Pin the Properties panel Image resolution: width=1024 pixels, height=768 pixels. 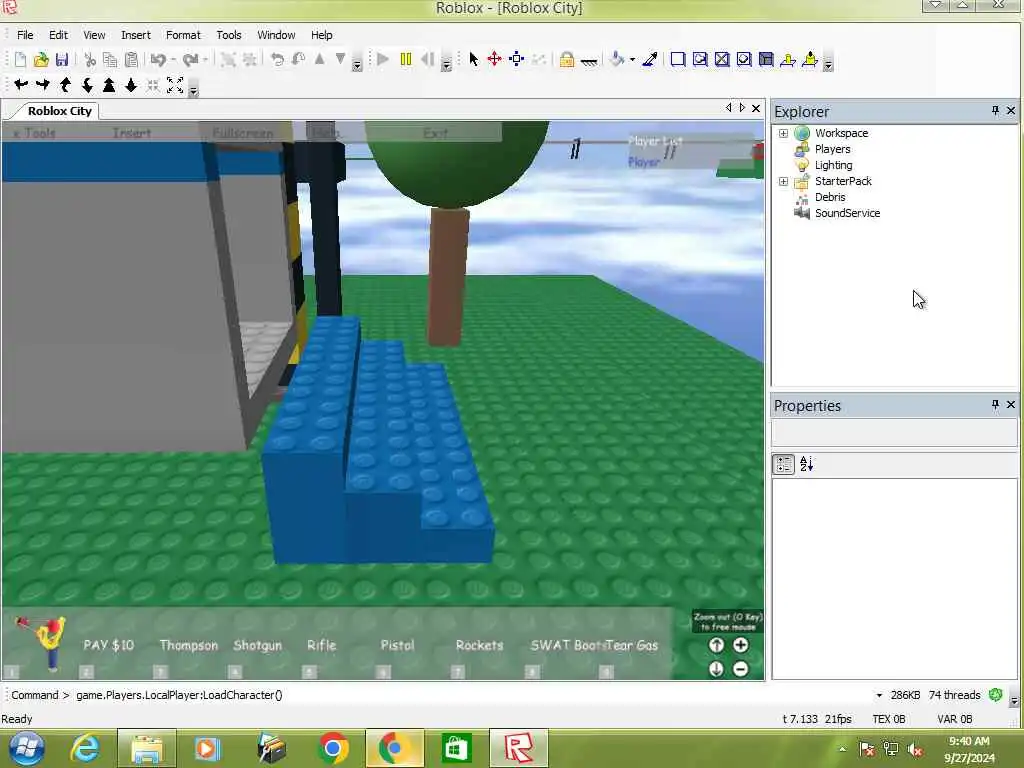(995, 405)
